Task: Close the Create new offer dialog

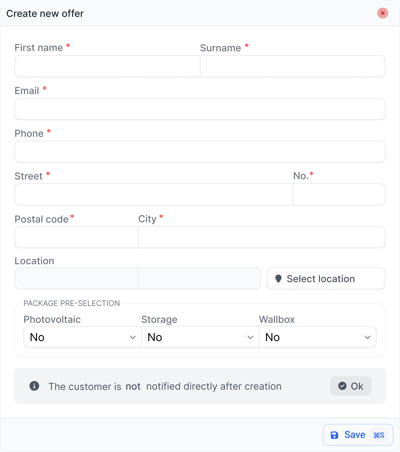Action: coord(382,13)
